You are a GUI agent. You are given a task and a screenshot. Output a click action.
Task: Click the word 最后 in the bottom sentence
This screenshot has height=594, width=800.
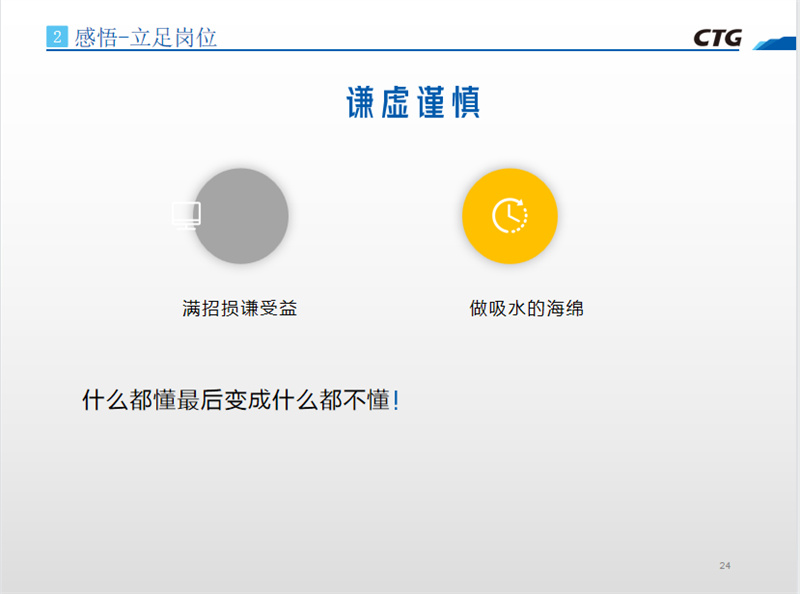click(x=201, y=402)
